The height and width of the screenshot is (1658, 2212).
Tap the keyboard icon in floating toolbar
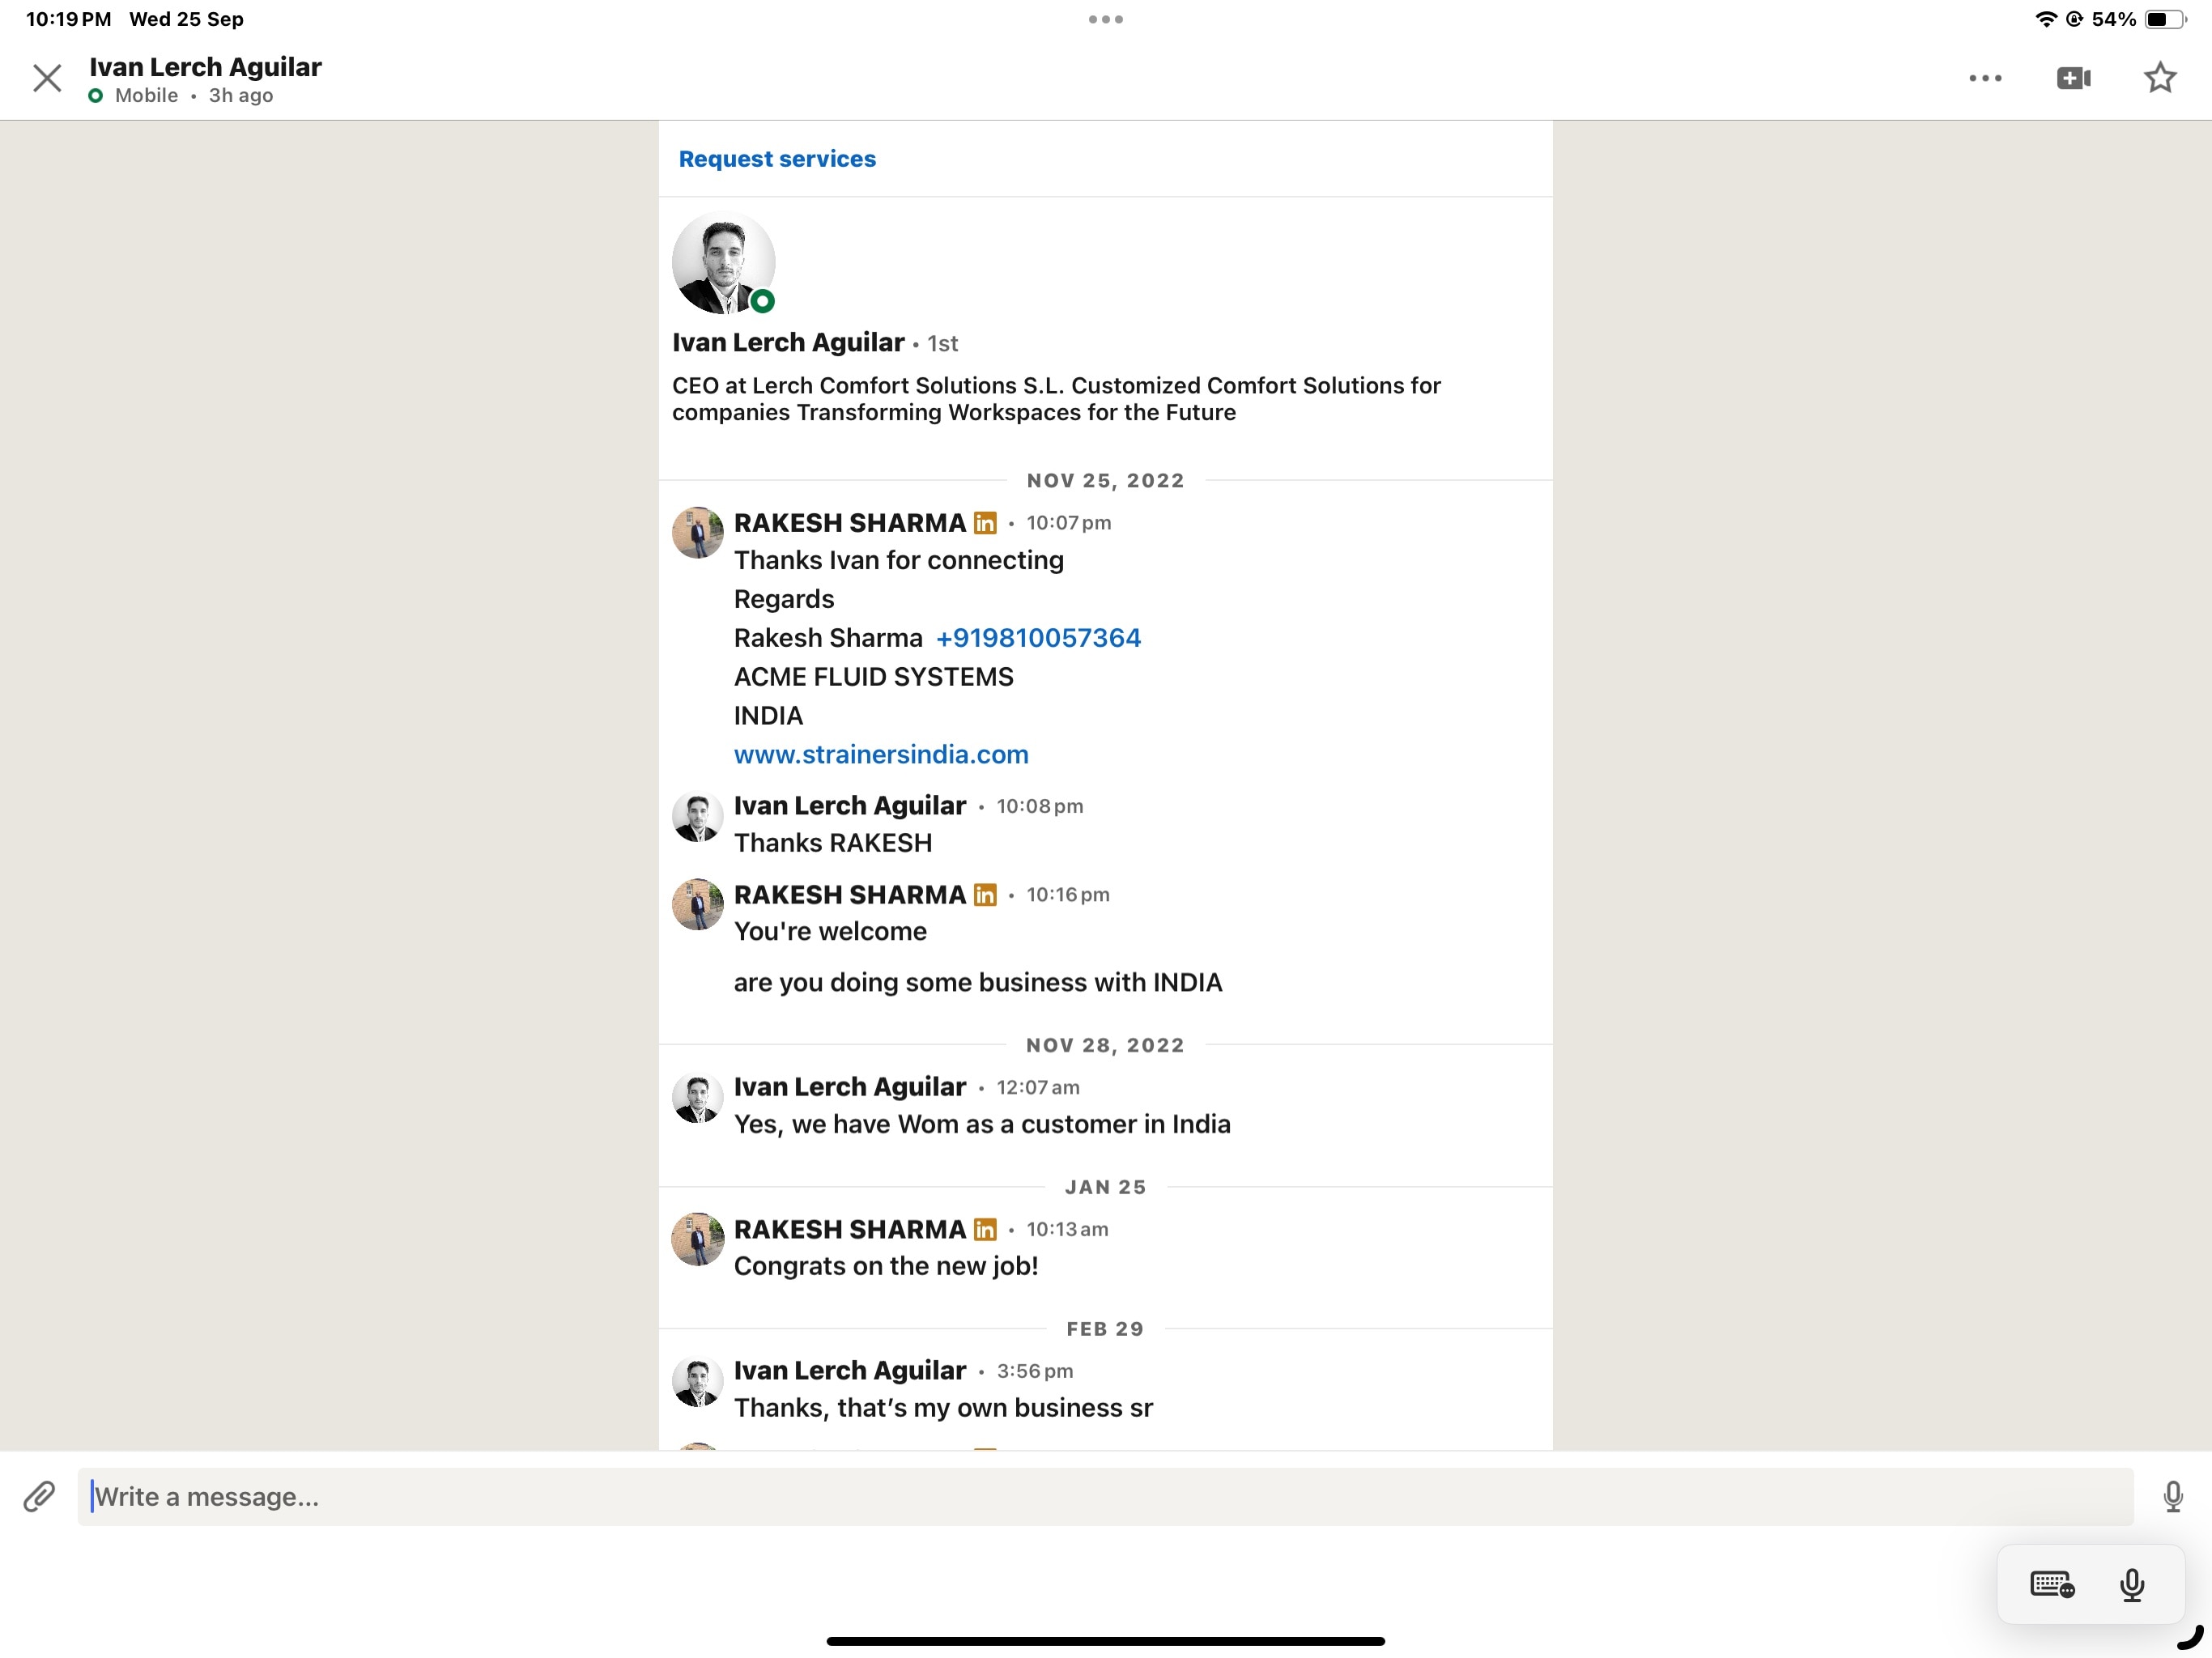pos(2052,1584)
